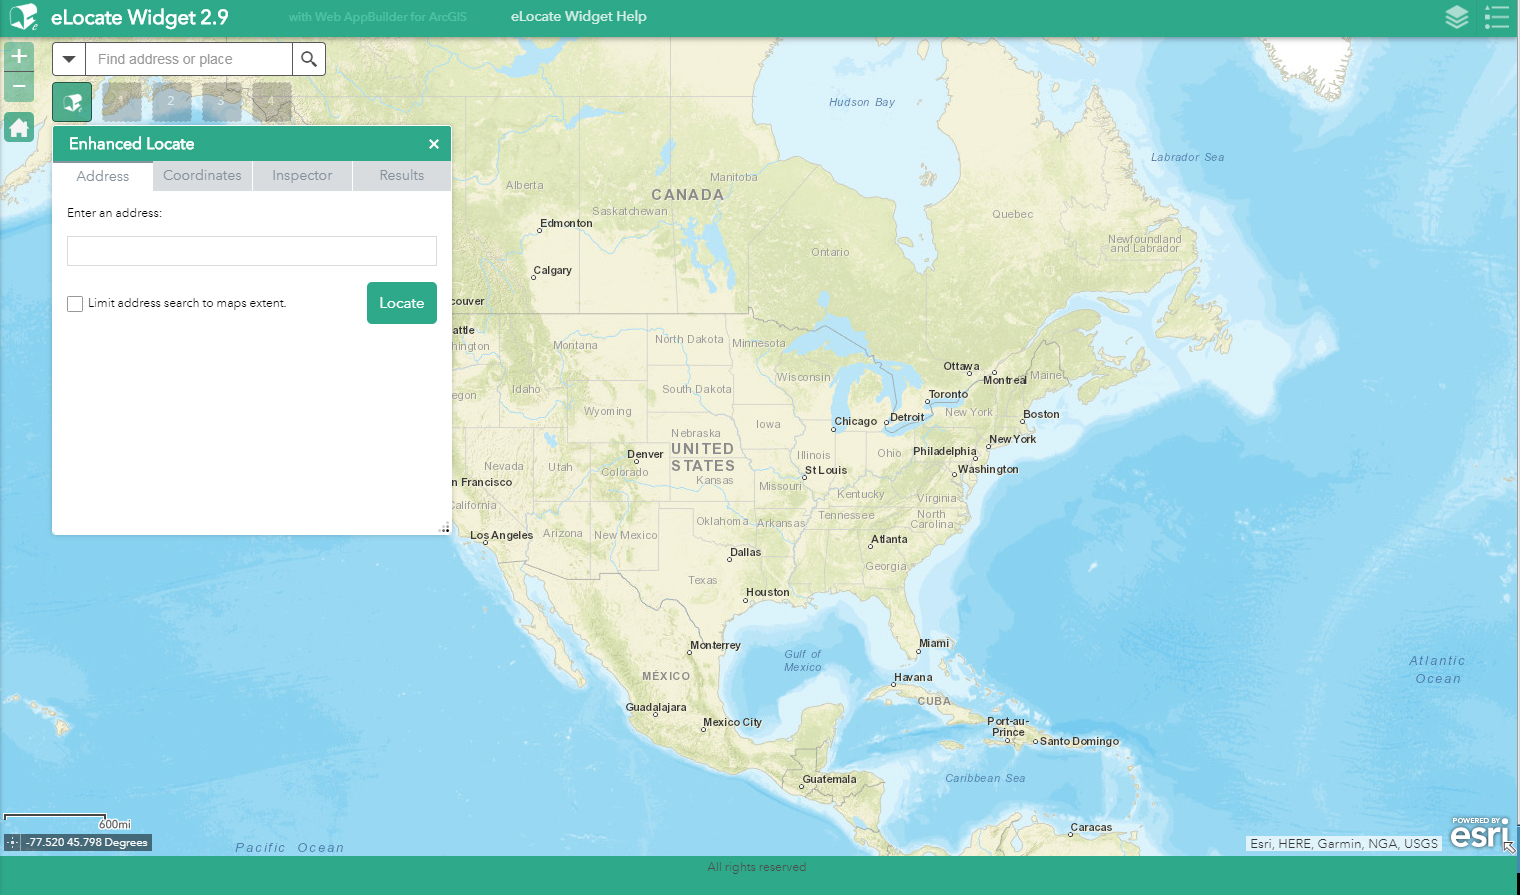This screenshot has width=1520, height=895.
Task: Click the Havana label on the map
Action: [913, 678]
